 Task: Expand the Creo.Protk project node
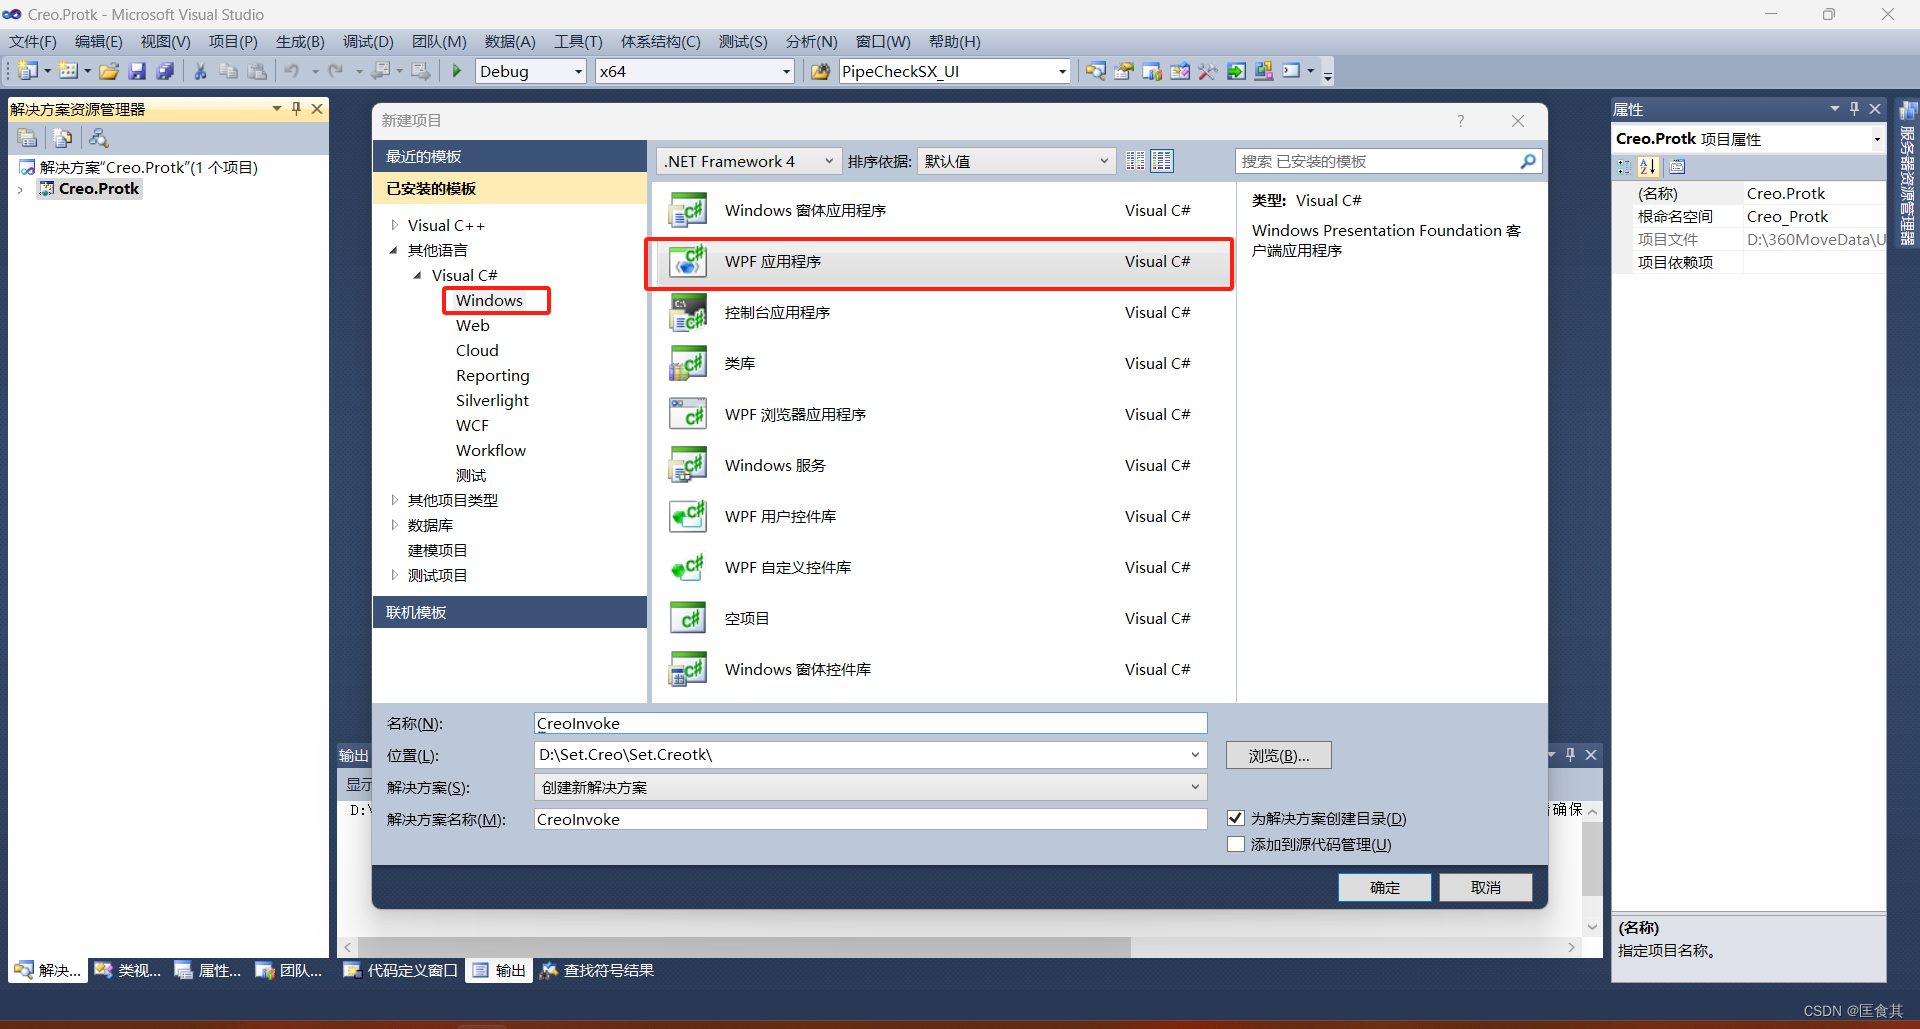(20, 189)
